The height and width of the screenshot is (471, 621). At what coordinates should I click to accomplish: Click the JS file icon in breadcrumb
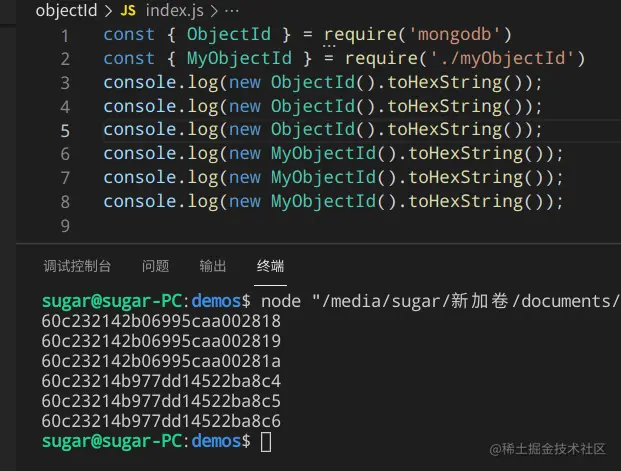tap(128, 11)
